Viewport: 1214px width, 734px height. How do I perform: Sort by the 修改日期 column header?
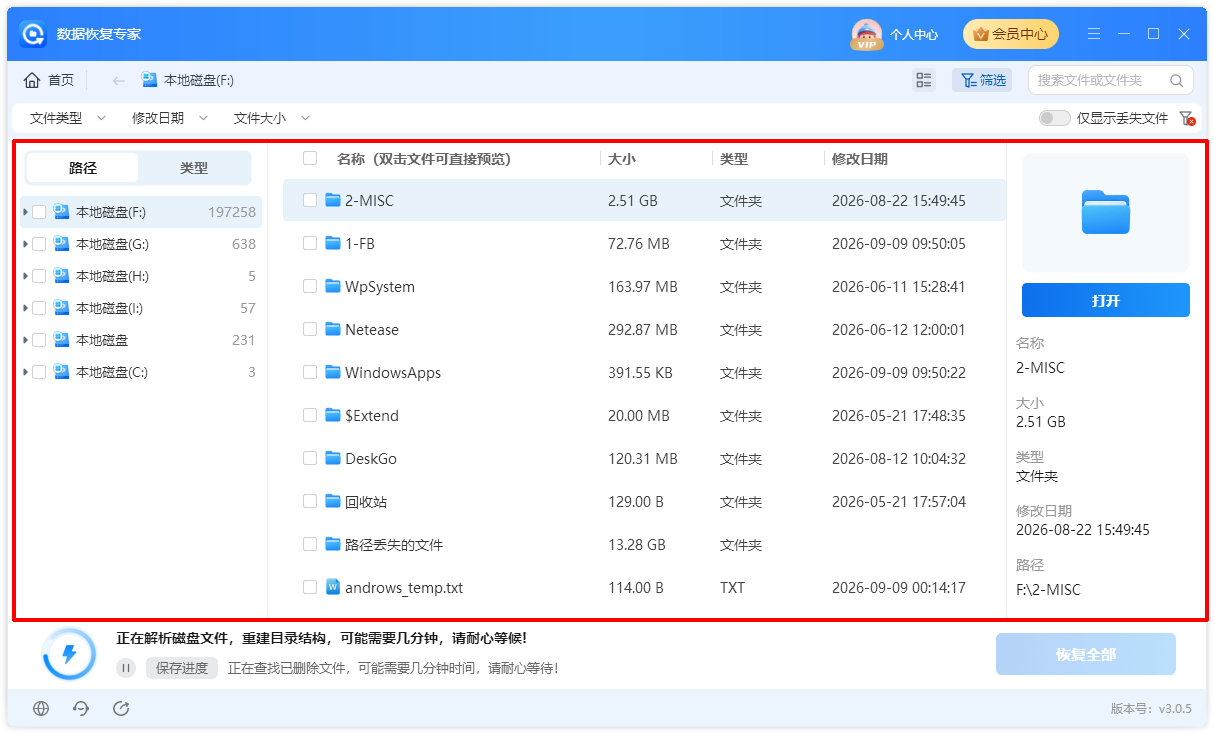(x=860, y=159)
